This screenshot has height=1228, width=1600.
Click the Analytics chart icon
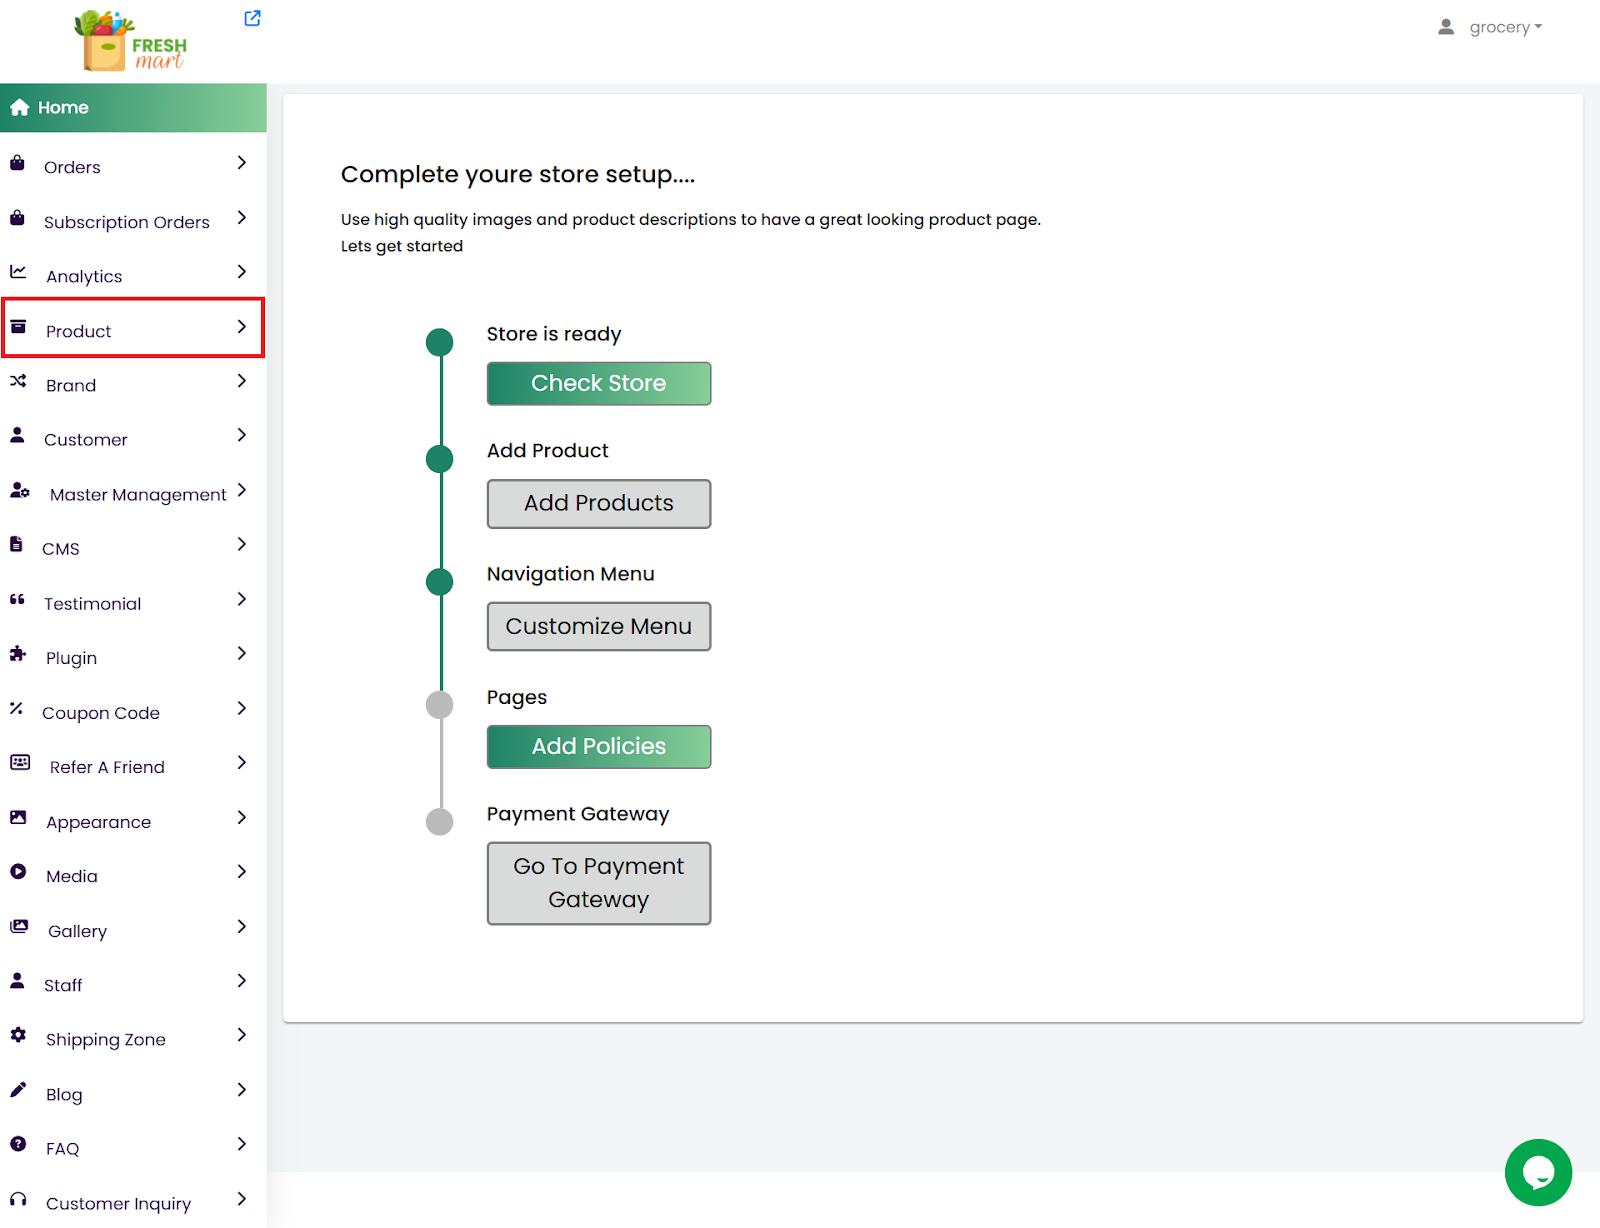point(18,272)
